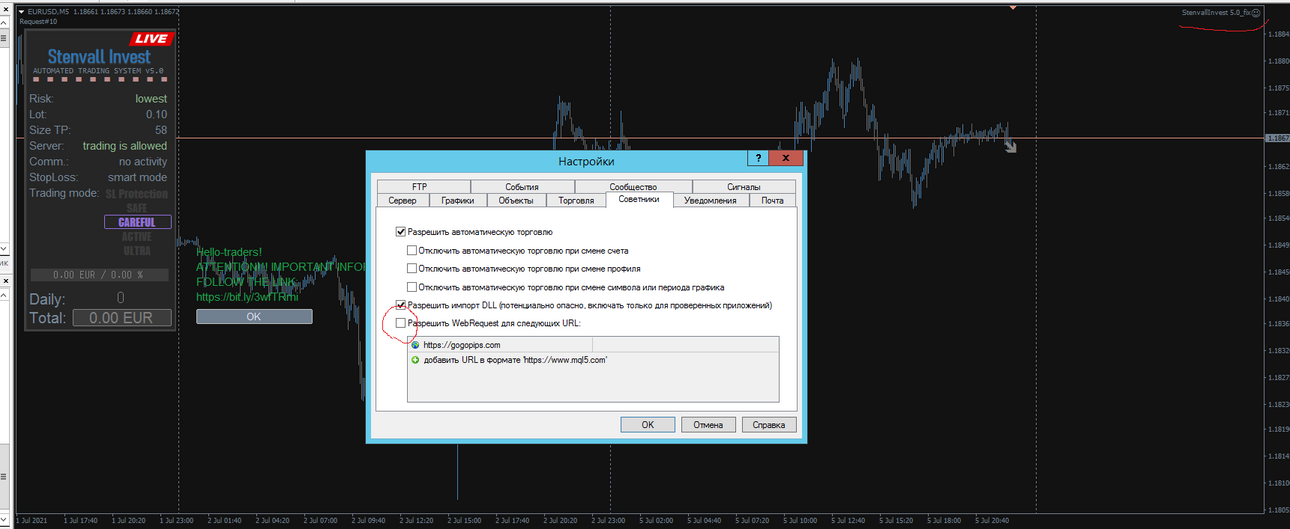The width and height of the screenshot is (1290, 529).
Task: Click the добавить URL в формате row
Action: click(593, 359)
